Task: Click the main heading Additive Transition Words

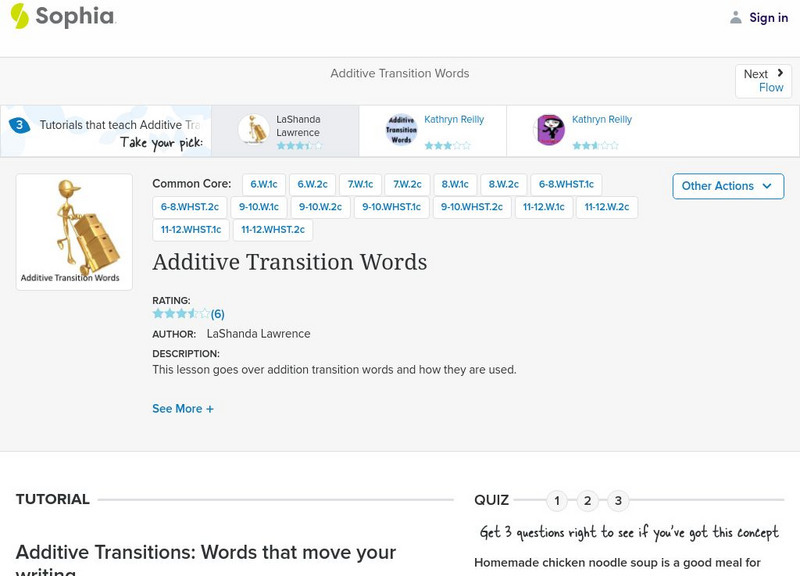Action: [290, 262]
